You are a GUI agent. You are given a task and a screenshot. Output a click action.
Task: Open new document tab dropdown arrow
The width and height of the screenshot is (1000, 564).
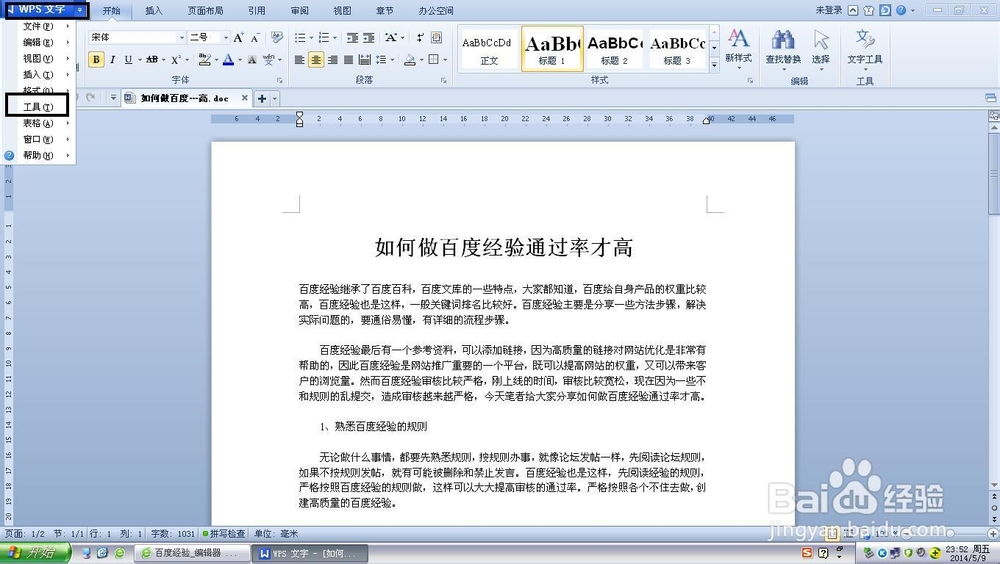pos(275,98)
